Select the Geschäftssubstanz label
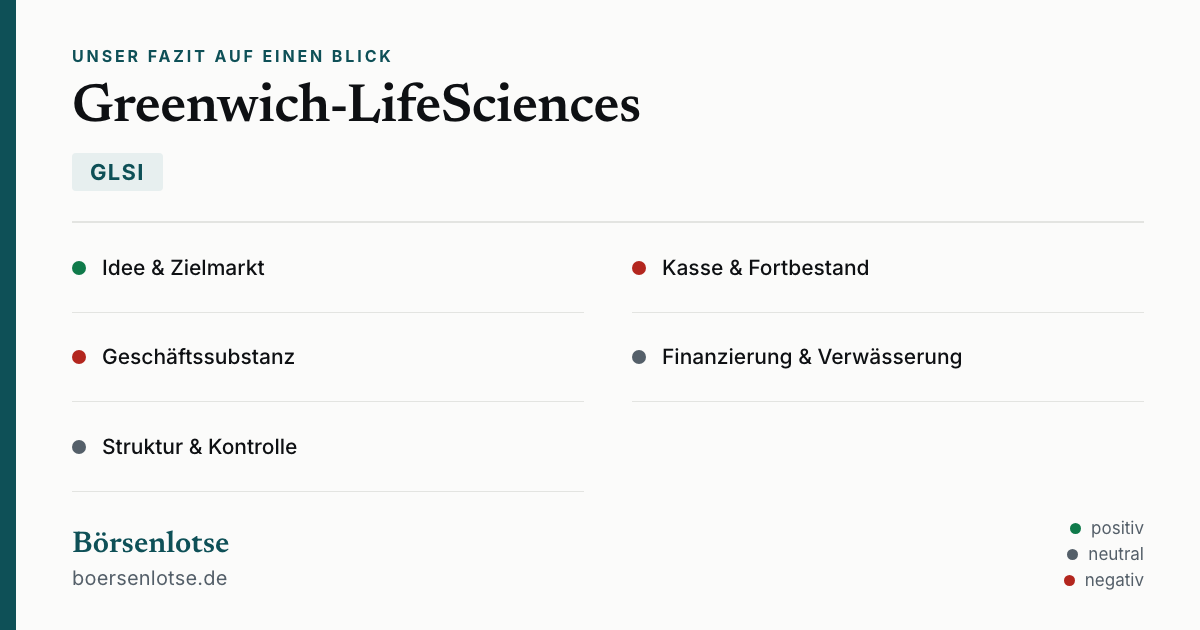The image size is (1200, 630). (x=198, y=357)
